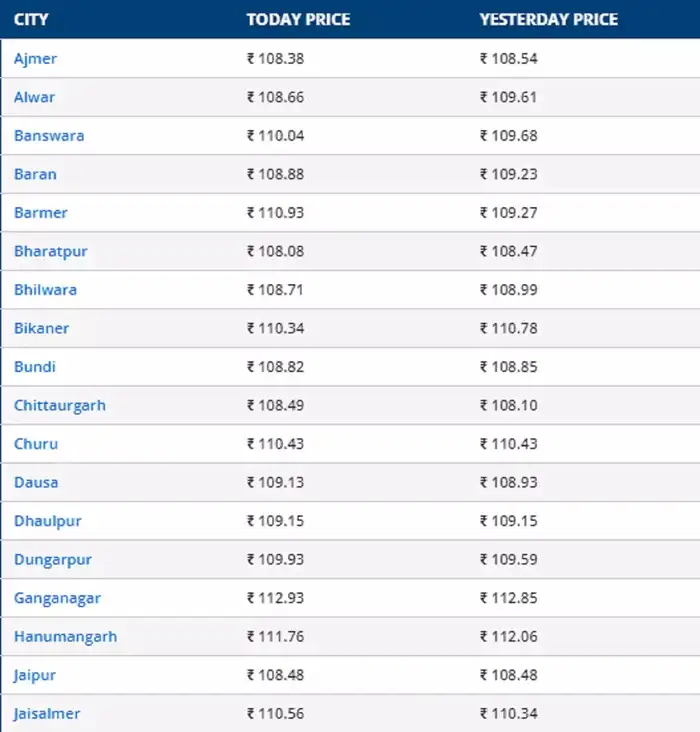Click the Chittaurgarh link
Screen dimensions: 700x732
(59, 406)
